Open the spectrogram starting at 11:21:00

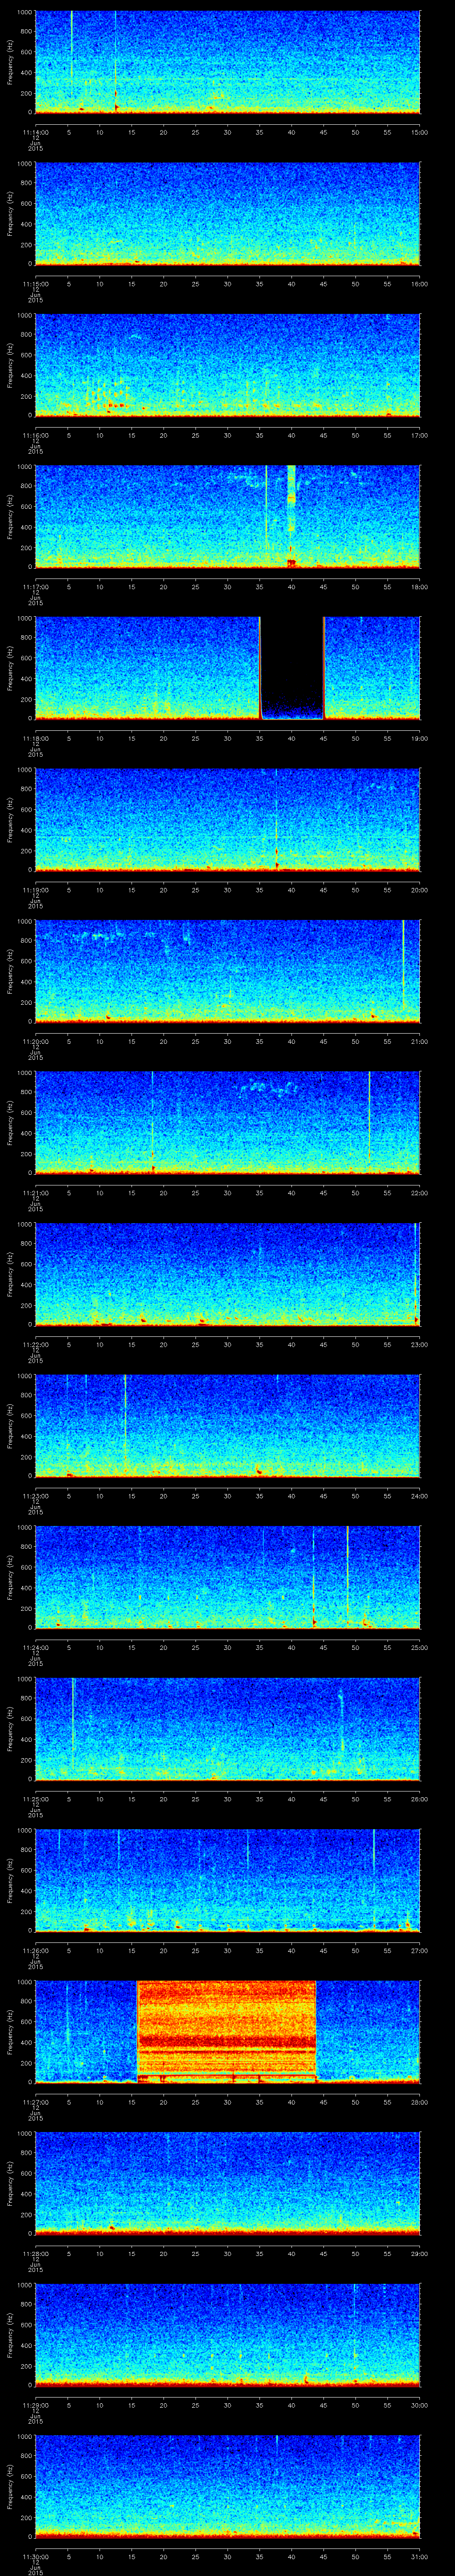227,1122
